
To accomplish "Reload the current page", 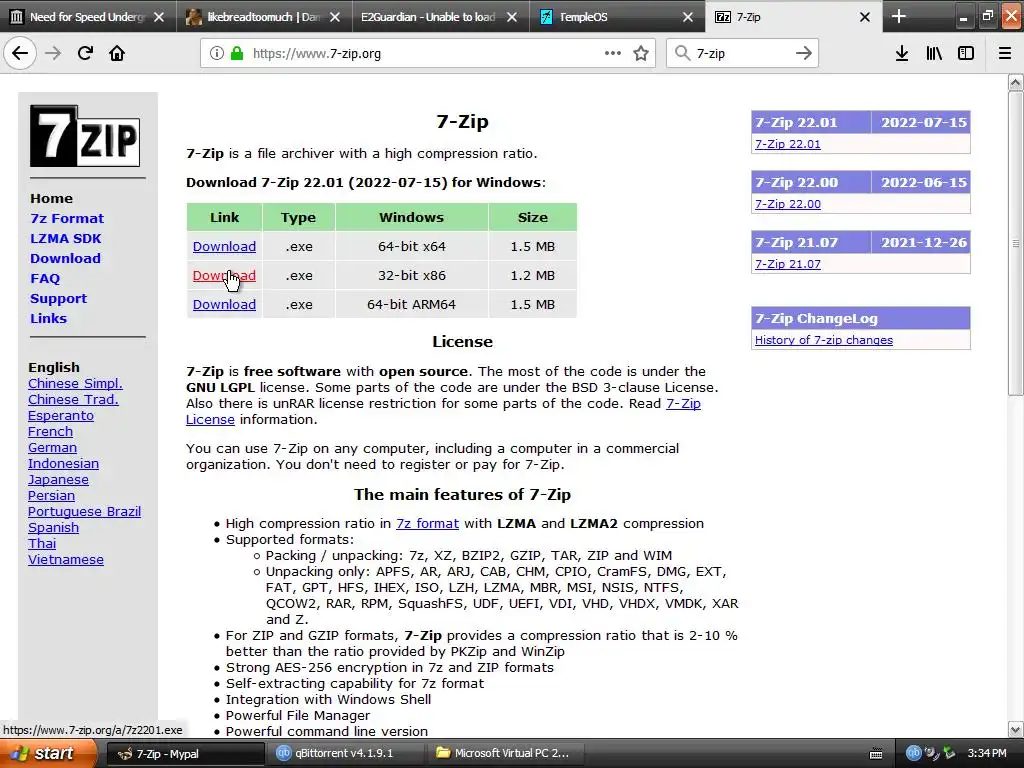I will pos(85,53).
